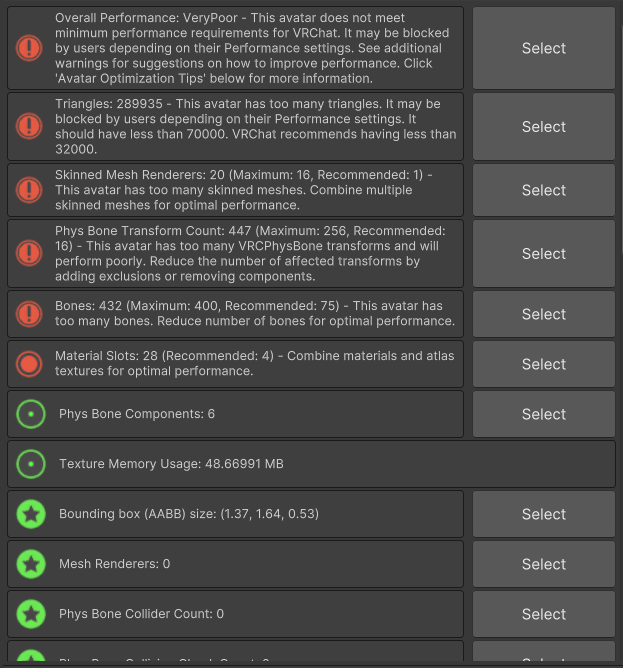Click the Bones error icon
Viewport: 623px width, 668px height.
(30, 314)
